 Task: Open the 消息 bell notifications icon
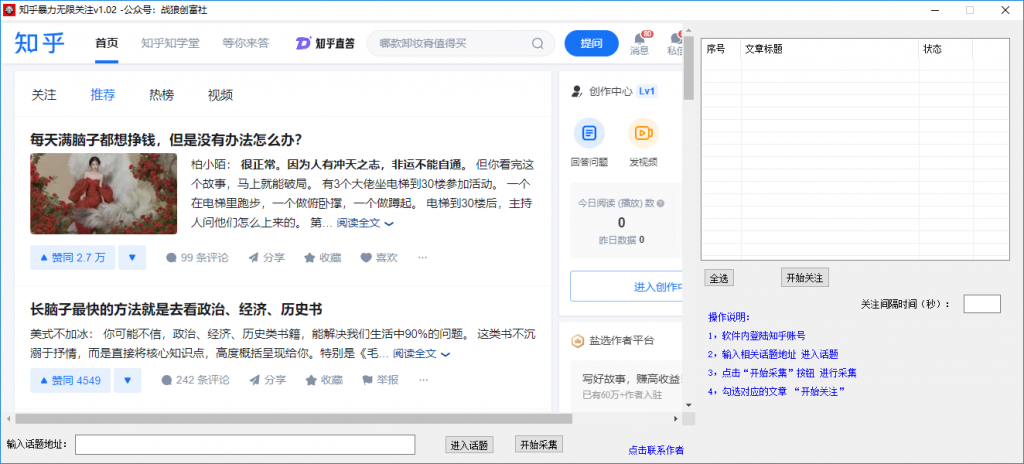tap(640, 39)
